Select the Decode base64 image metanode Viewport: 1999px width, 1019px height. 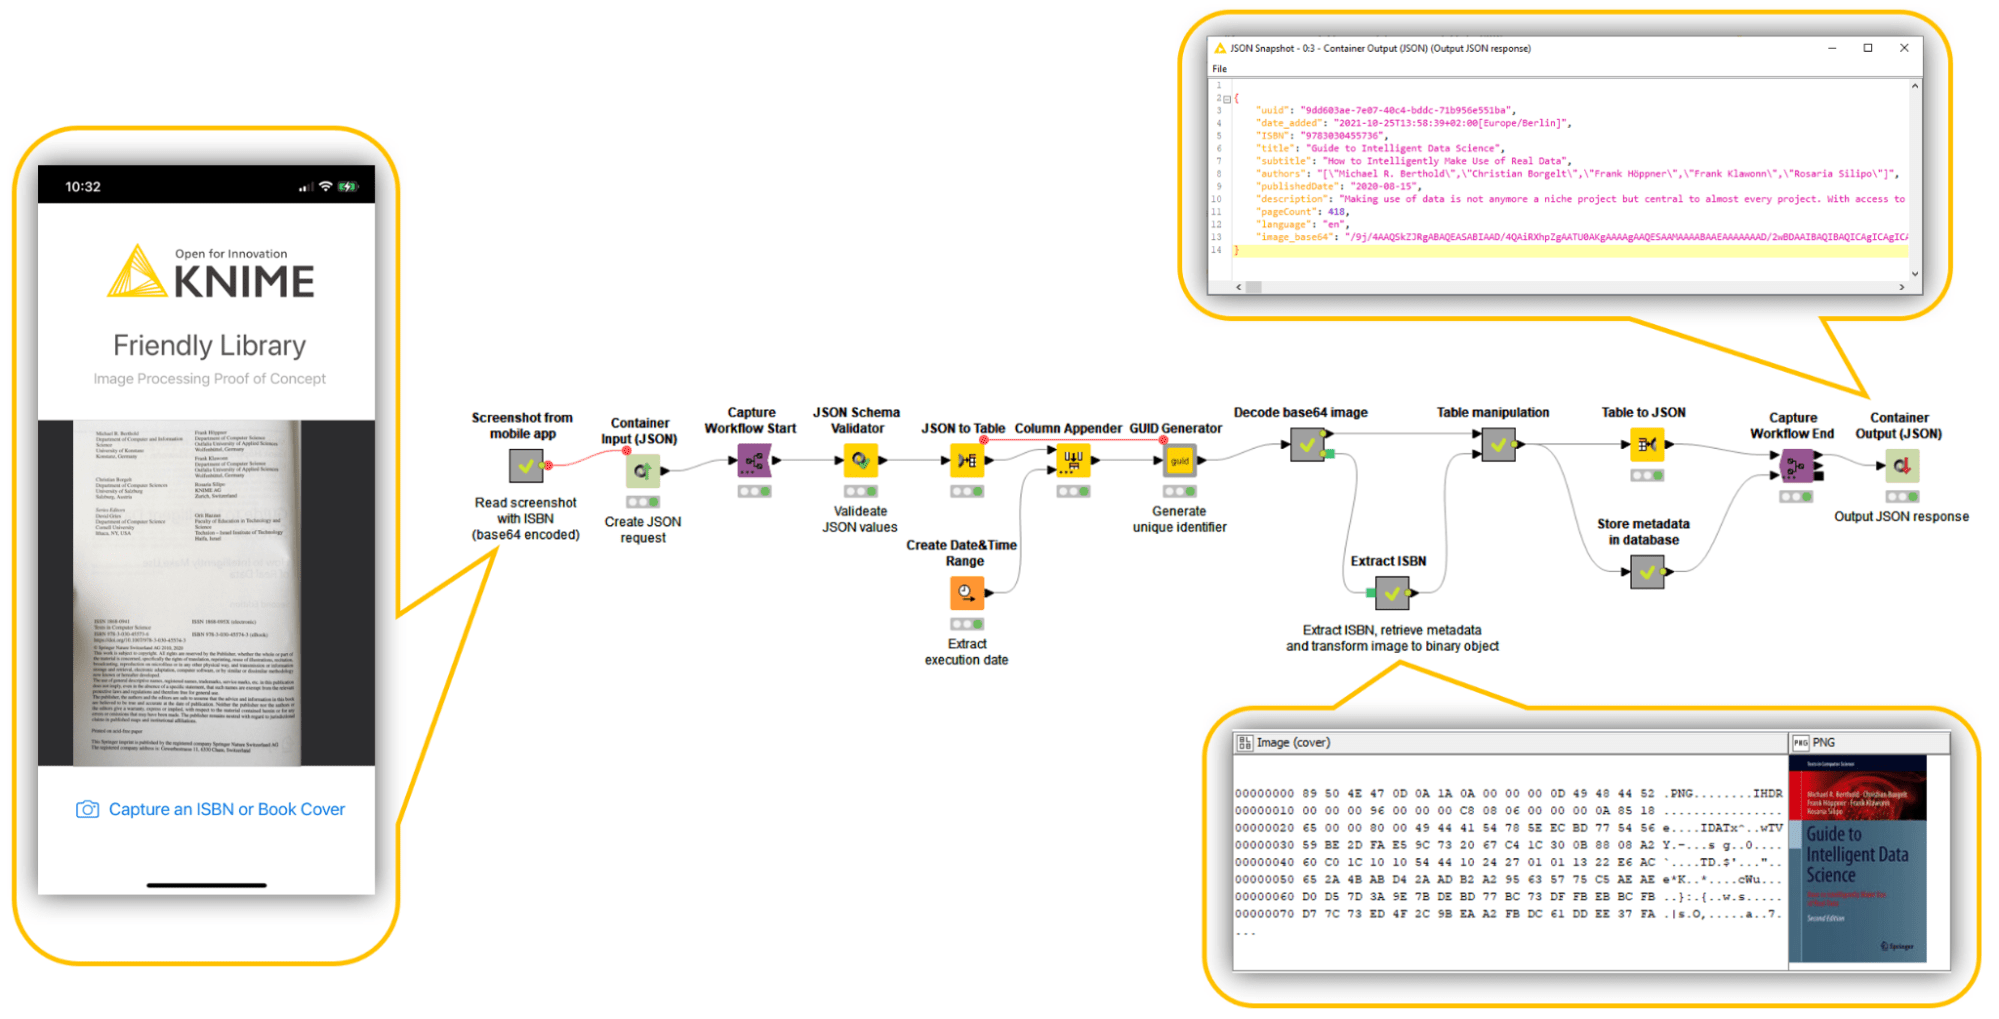point(1307,445)
